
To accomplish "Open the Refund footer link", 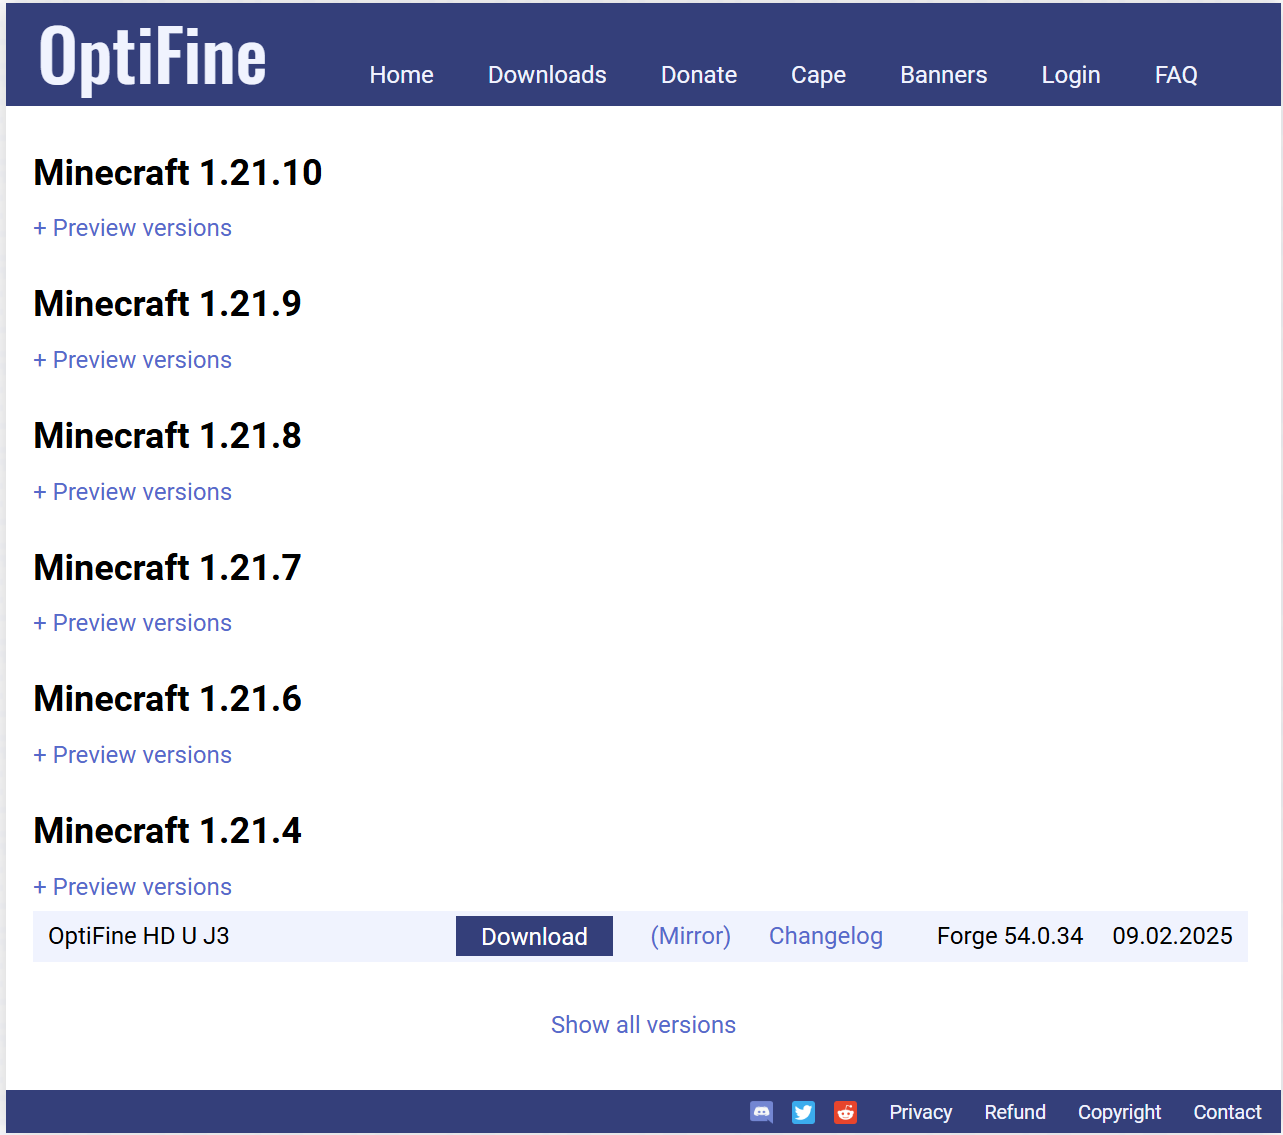I will [x=1015, y=1112].
